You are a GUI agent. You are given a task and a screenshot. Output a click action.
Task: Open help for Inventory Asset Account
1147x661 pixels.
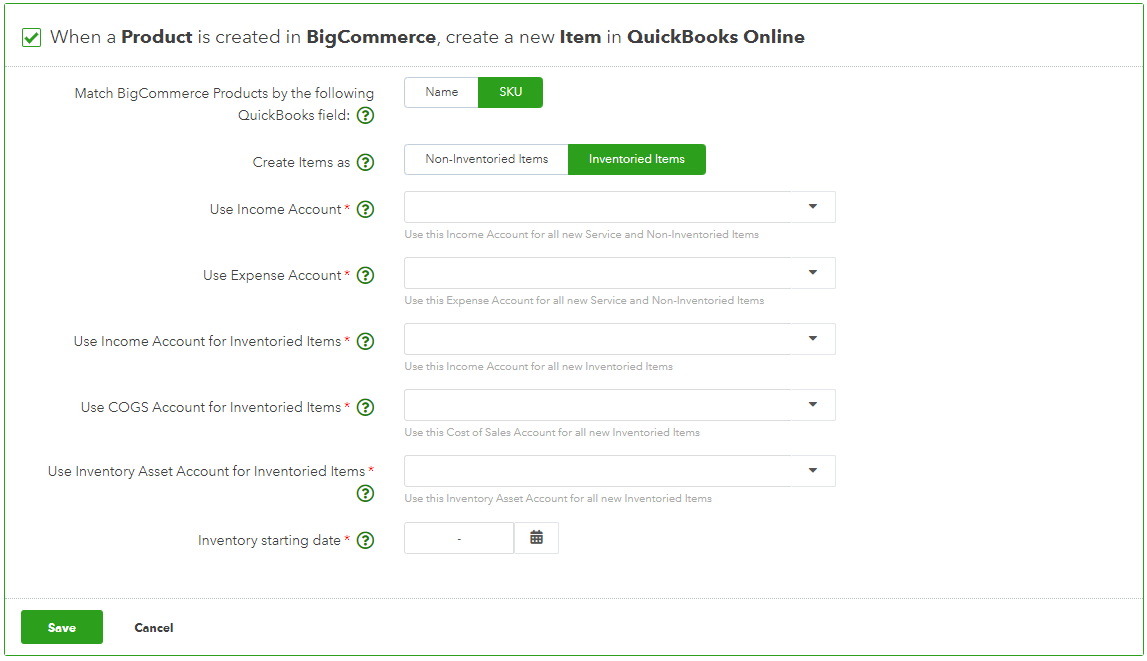(365, 494)
